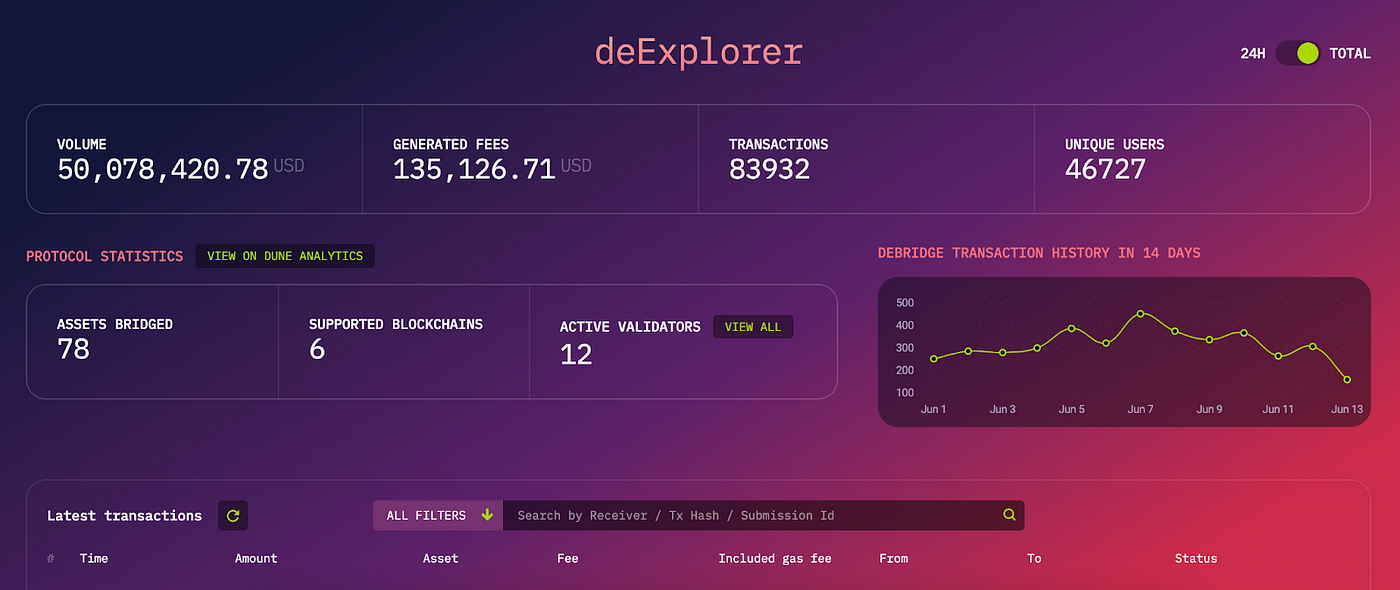Click the Asset column header
Image resolution: width=1400 pixels, height=590 pixels.
click(x=440, y=558)
